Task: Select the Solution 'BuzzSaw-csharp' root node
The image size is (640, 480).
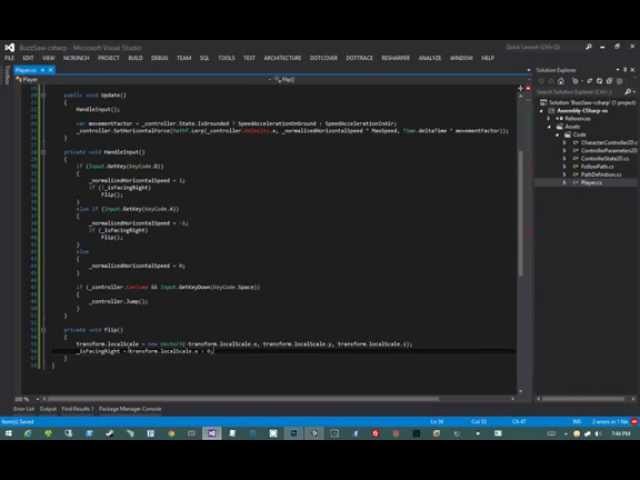Action: [588, 102]
